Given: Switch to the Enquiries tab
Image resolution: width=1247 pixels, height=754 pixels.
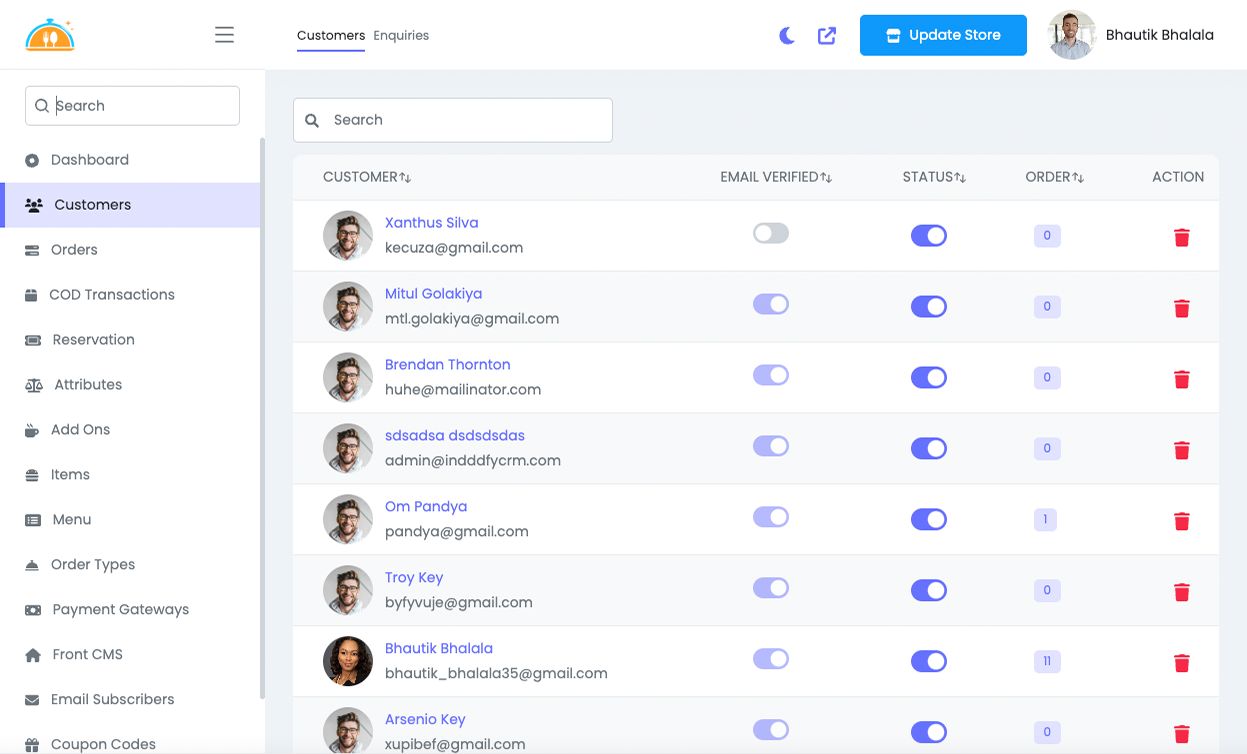Looking at the screenshot, I should [x=401, y=35].
